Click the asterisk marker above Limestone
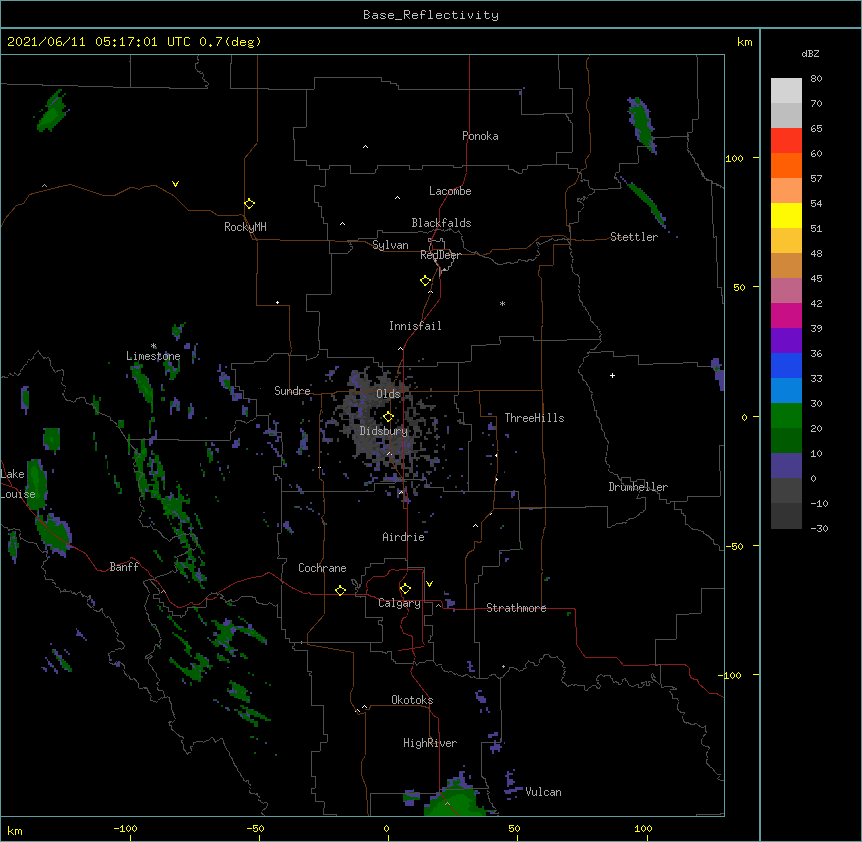This screenshot has width=862, height=842. pyautogui.click(x=153, y=346)
